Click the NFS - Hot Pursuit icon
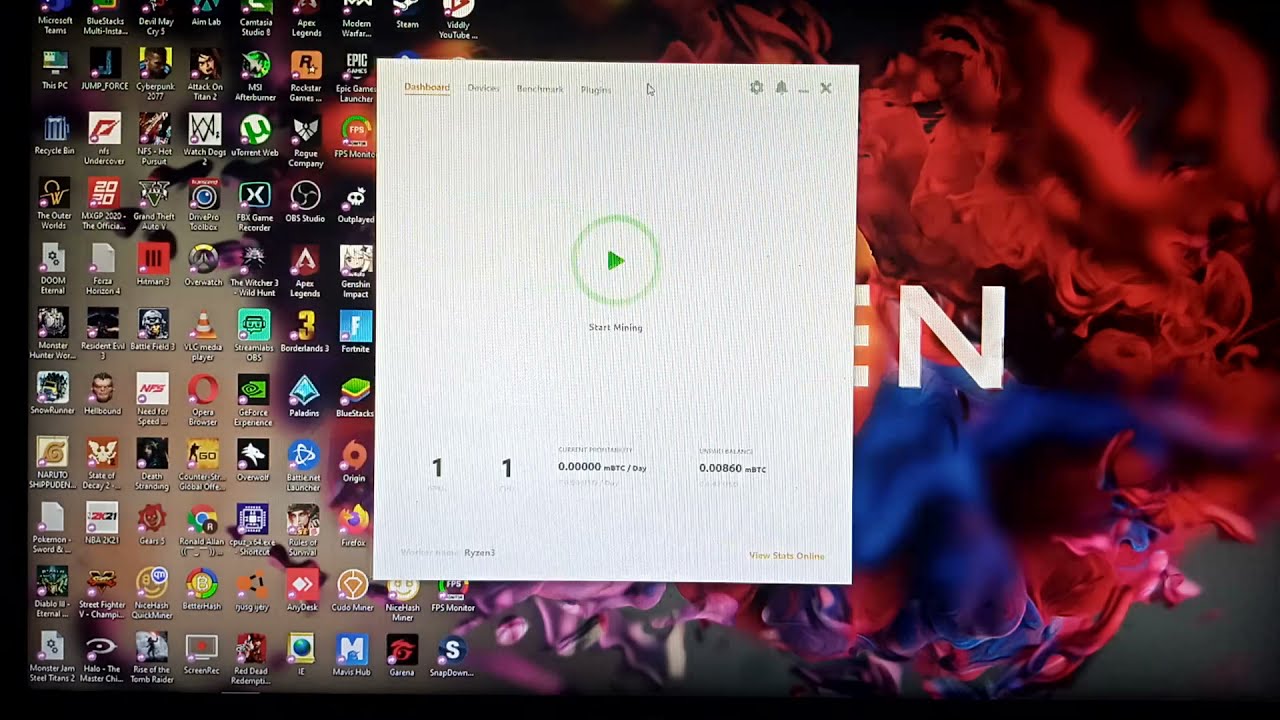Viewport: 1280px width, 720px height. [x=155, y=138]
